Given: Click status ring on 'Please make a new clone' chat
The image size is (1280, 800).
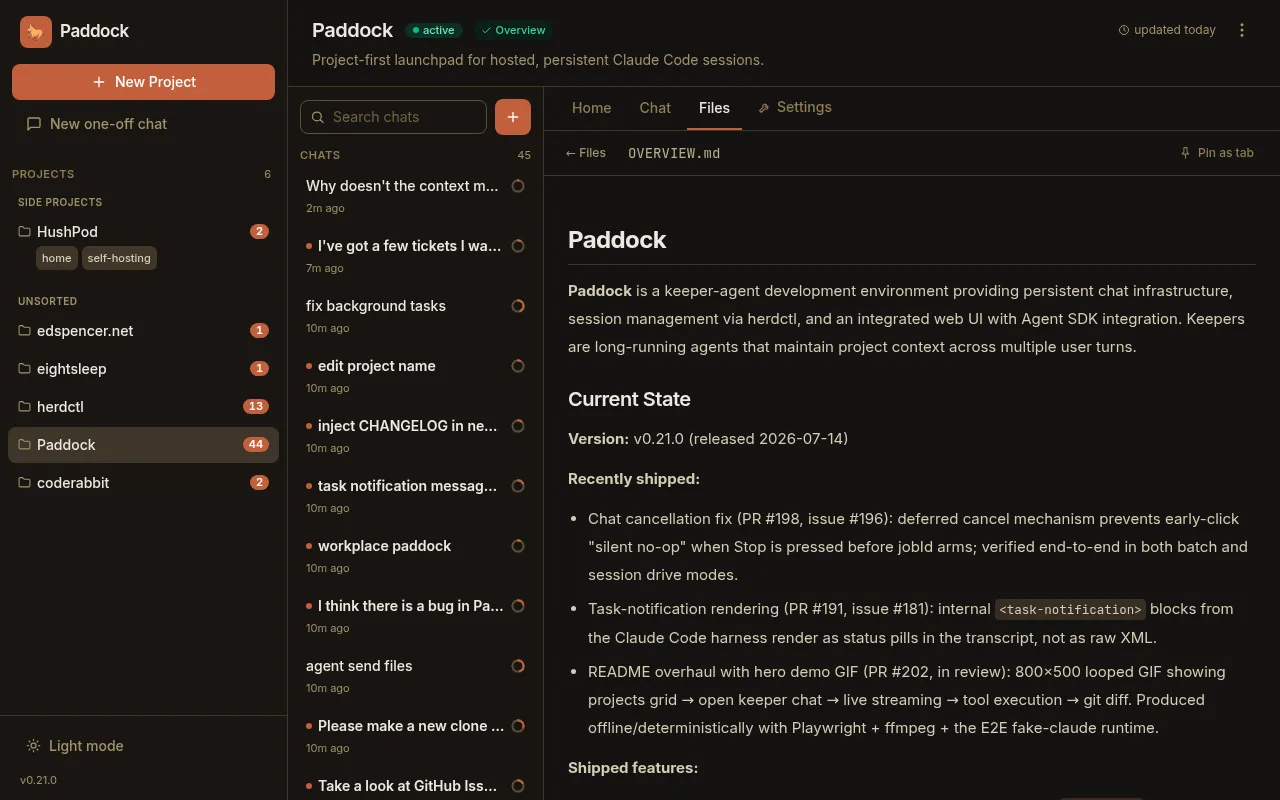Looking at the screenshot, I should click(x=518, y=726).
